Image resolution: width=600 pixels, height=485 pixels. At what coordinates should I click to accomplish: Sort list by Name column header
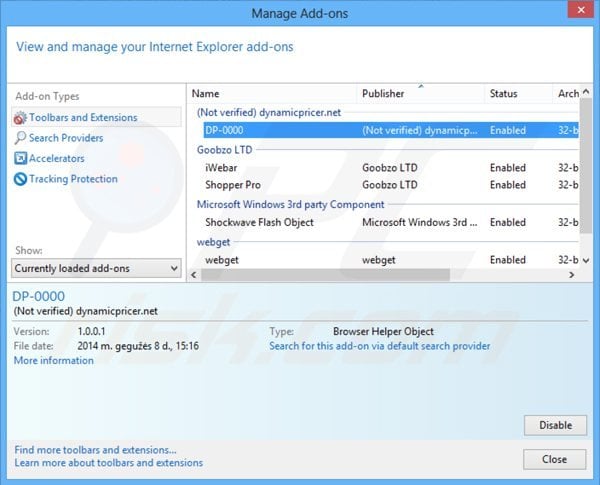pos(272,93)
